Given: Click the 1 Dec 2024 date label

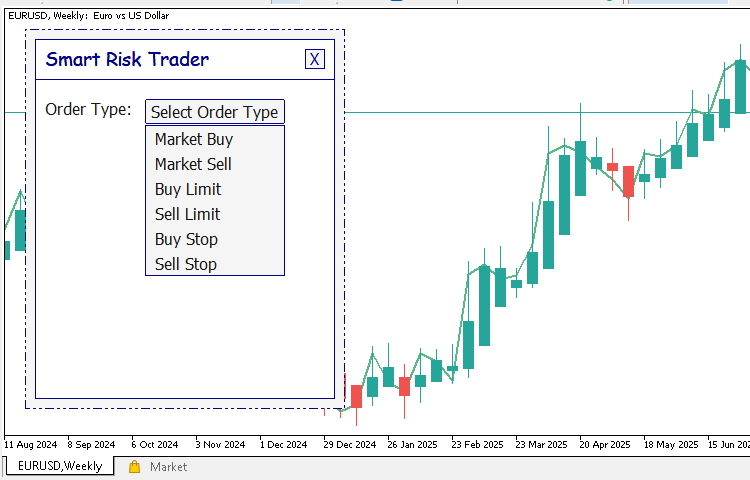Looking at the screenshot, I should [284, 445].
